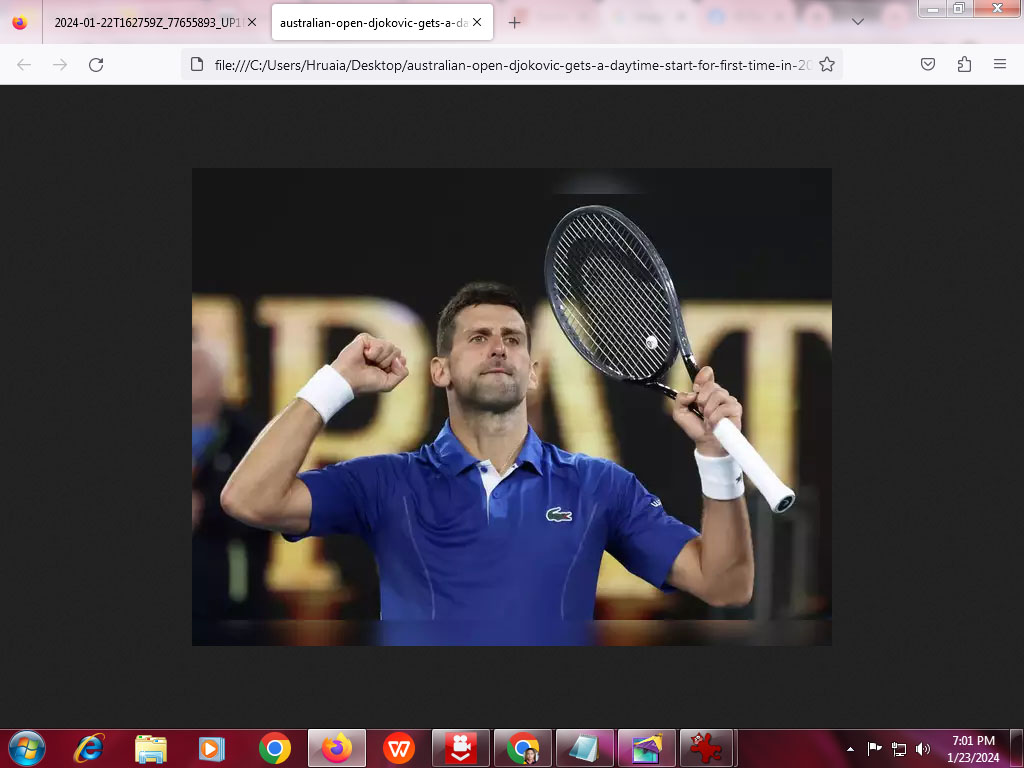This screenshot has width=1024, height=768.
Task: Open the taskbar volume speaker control
Action: (x=922, y=748)
